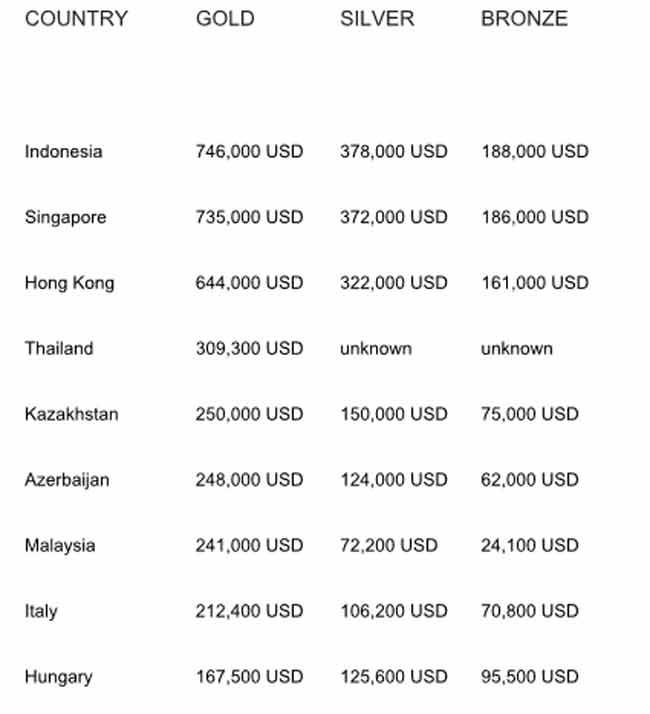
Task: Click the Hong Kong country name
Action: (x=69, y=283)
